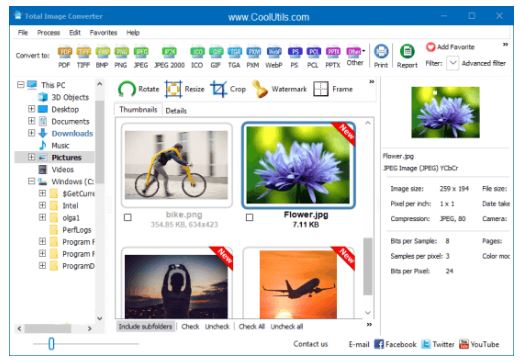Select the bike.png thumbnail
The width and height of the screenshot is (520, 361).
coord(176,165)
